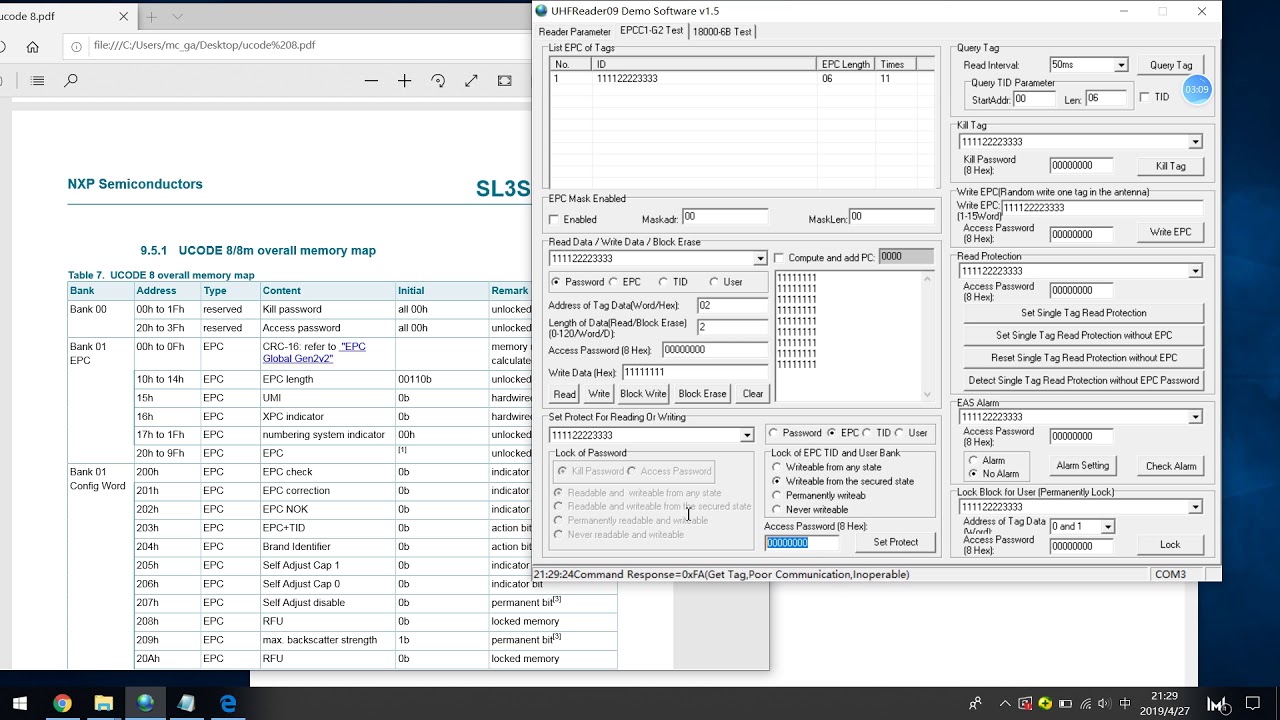
Task: Click the Set Protect button
Action: pyautogui.click(x=895, y=542)
